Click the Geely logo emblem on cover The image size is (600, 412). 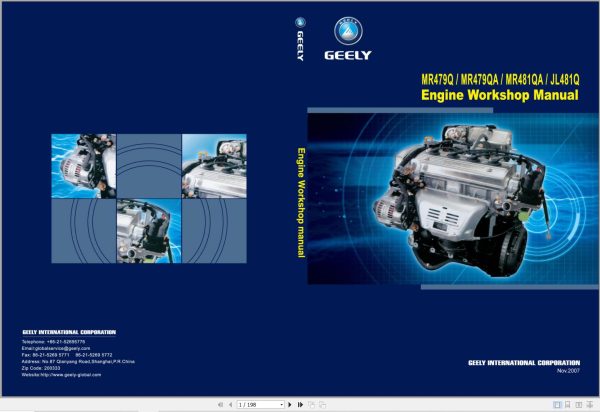coord(348,31)
